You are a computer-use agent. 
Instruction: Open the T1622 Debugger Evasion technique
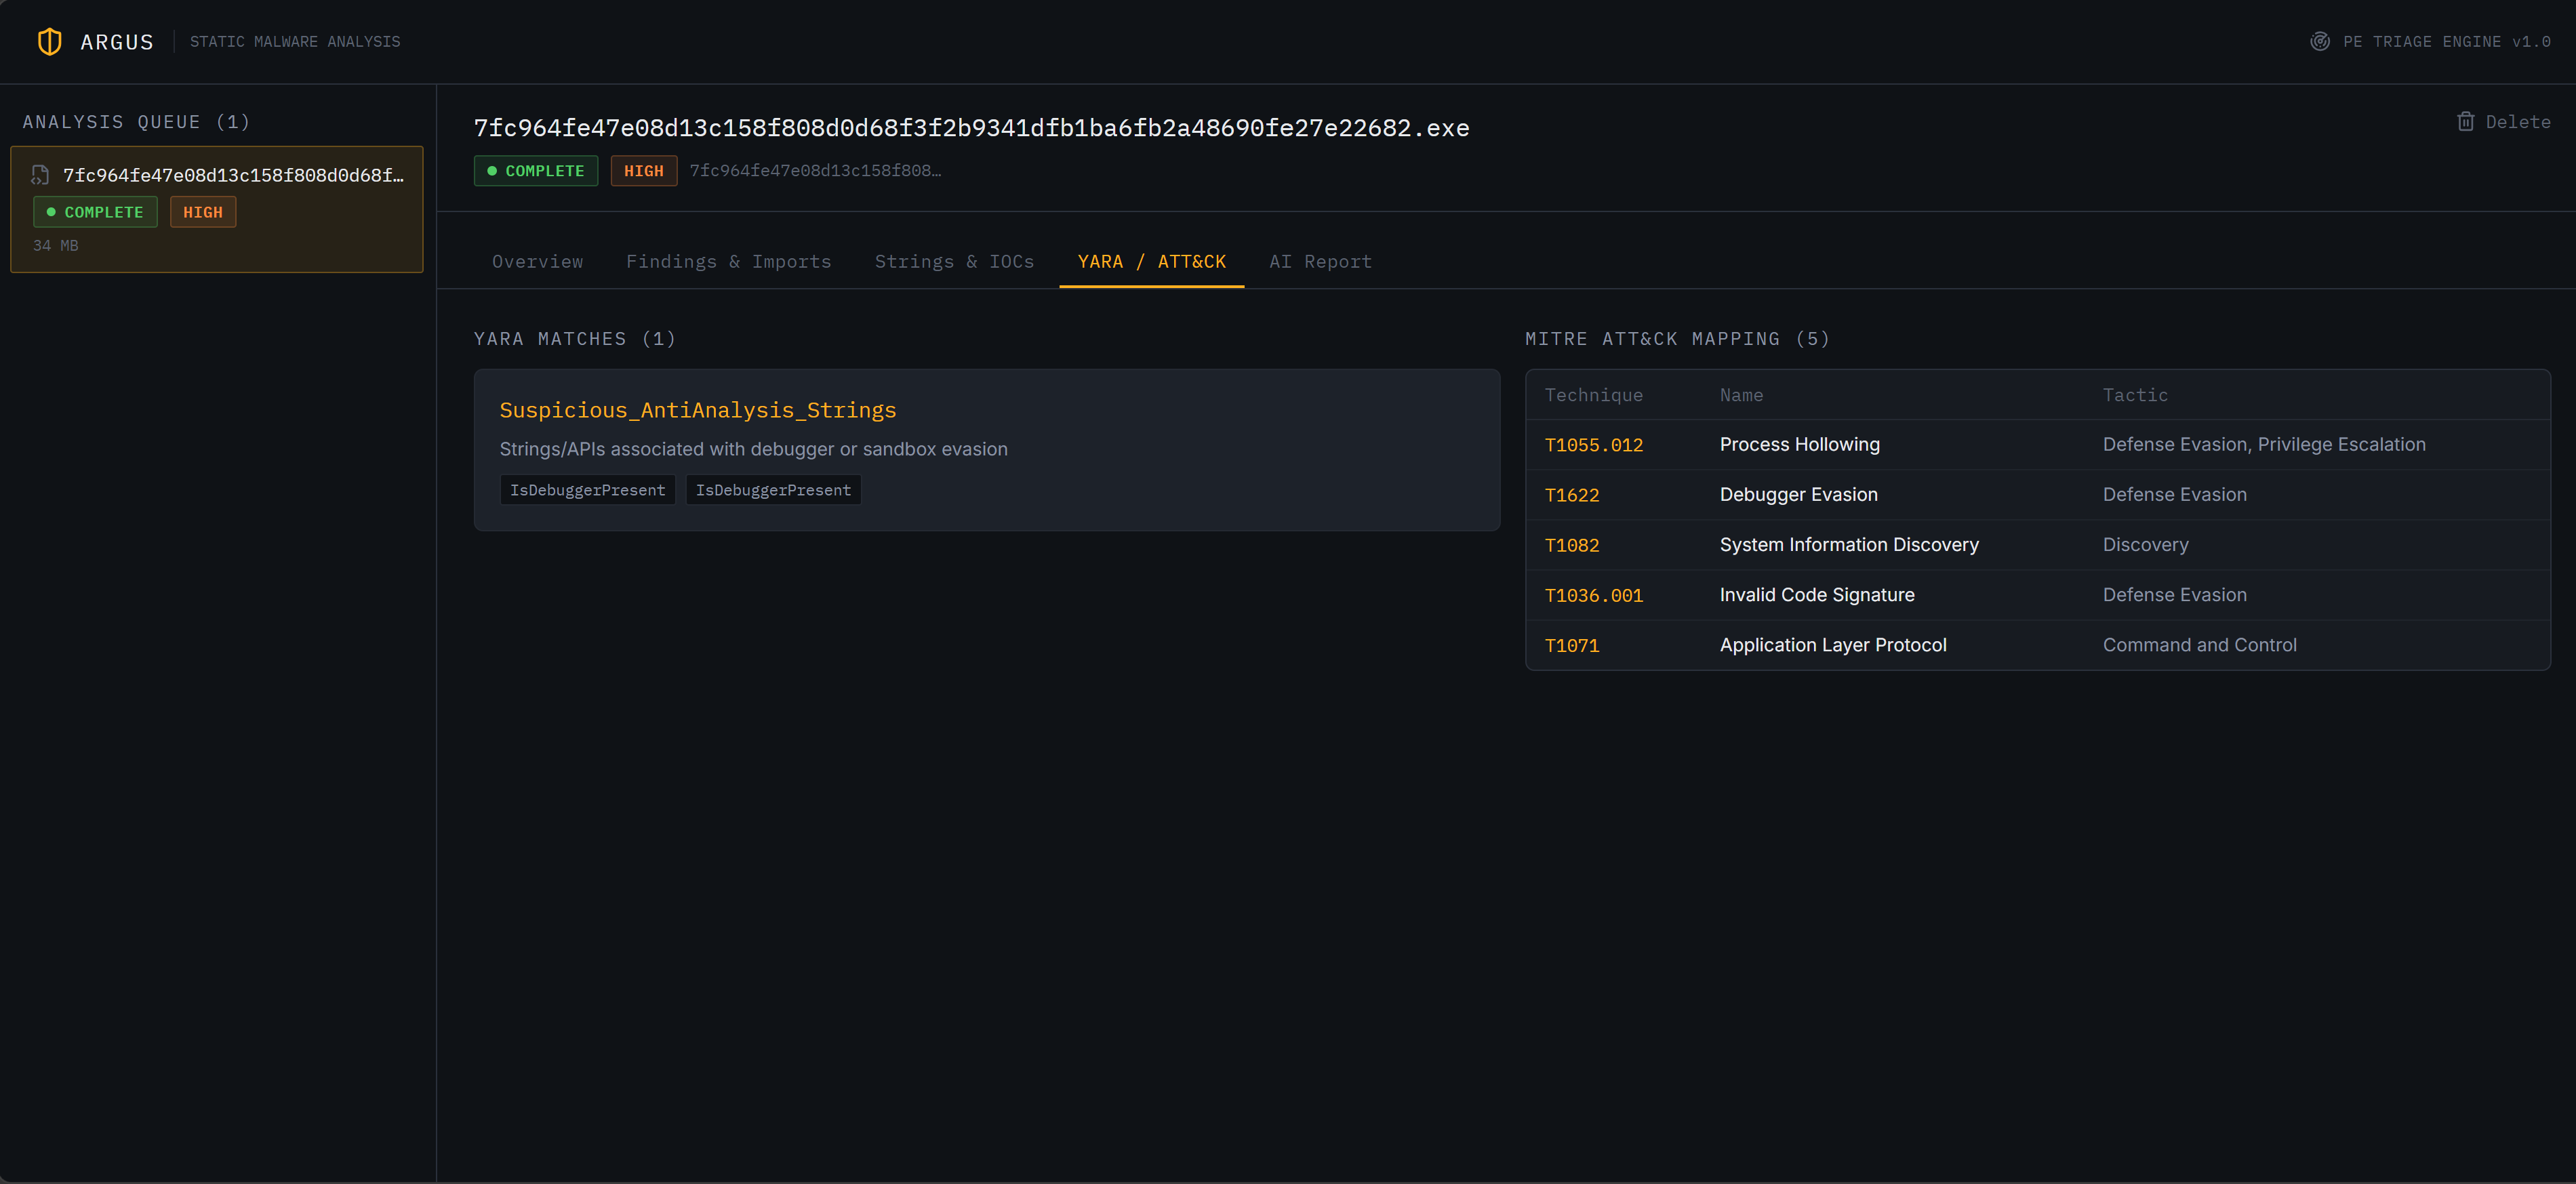point(1572,495)
